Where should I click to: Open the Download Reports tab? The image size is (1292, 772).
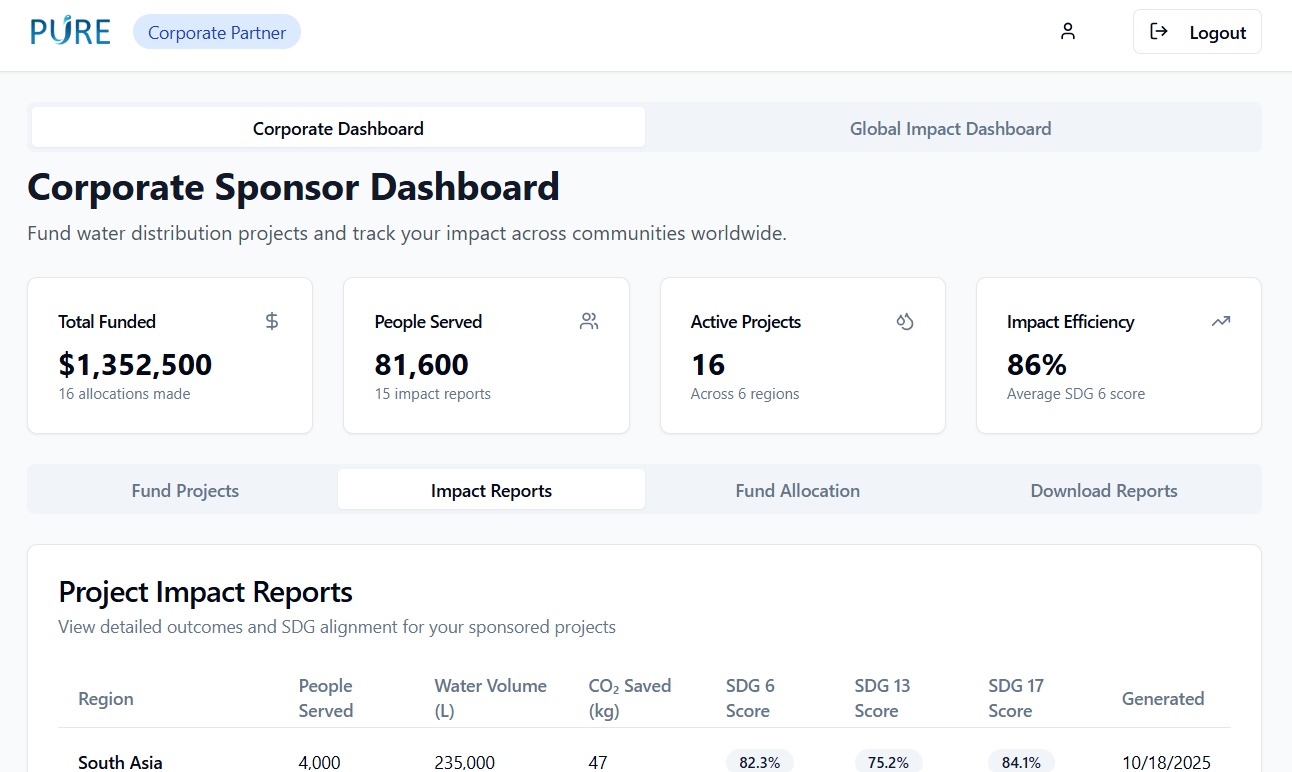1104,490
